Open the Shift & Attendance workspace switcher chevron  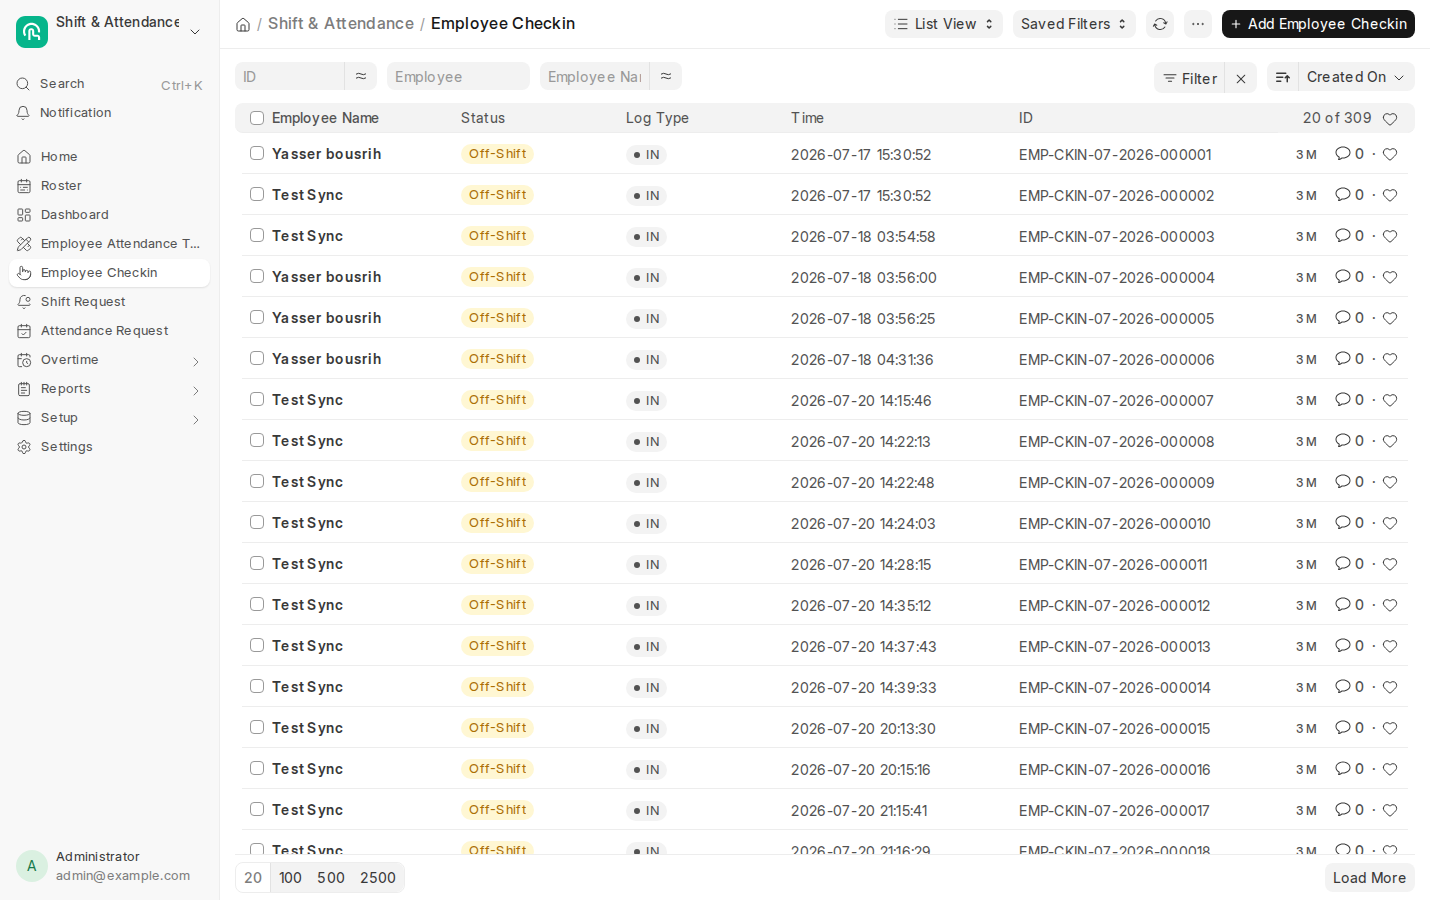tap(195, 32)
